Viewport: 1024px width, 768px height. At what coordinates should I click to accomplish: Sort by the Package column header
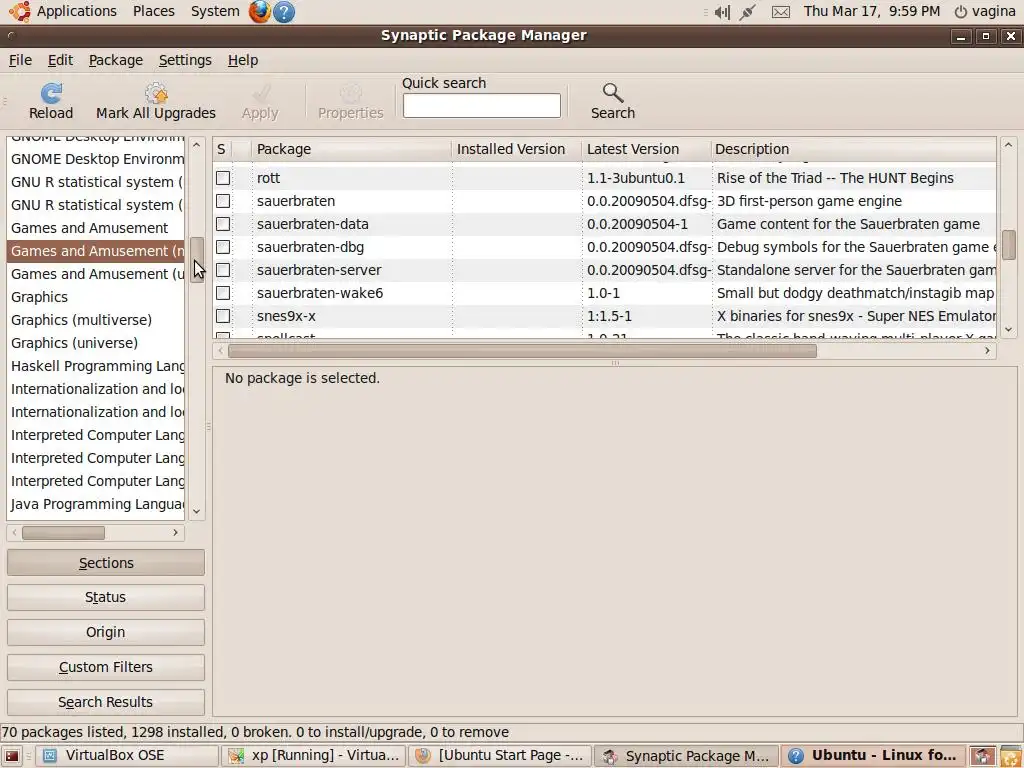pos(351,149)
